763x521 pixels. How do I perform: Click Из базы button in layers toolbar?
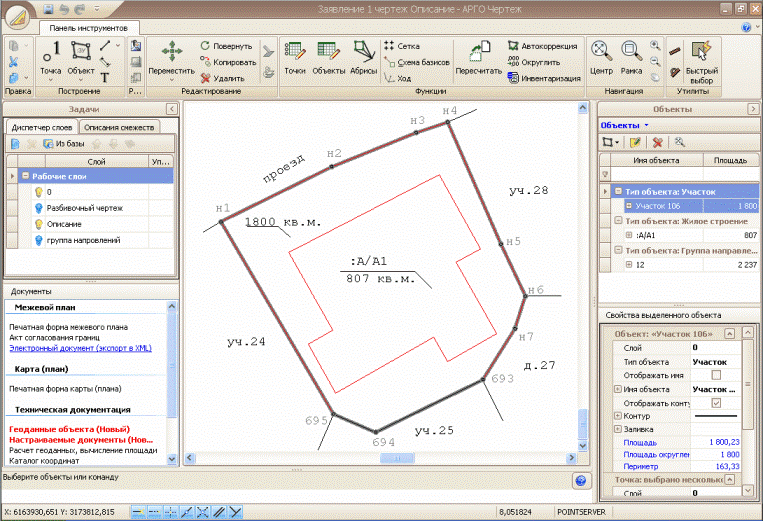coord(64,144)
